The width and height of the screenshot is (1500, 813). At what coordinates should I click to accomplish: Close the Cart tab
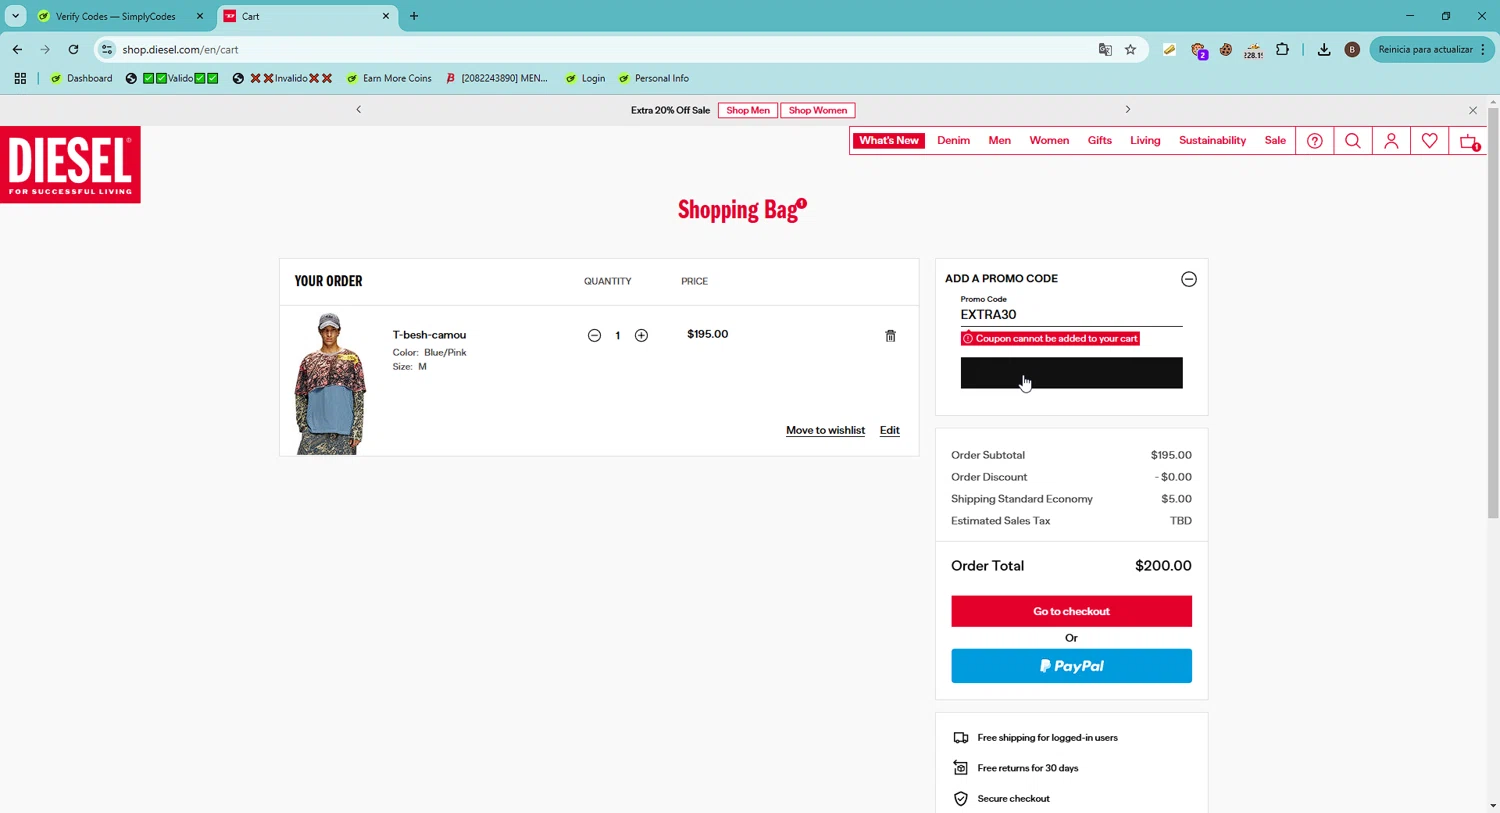[x=385, y=16]
